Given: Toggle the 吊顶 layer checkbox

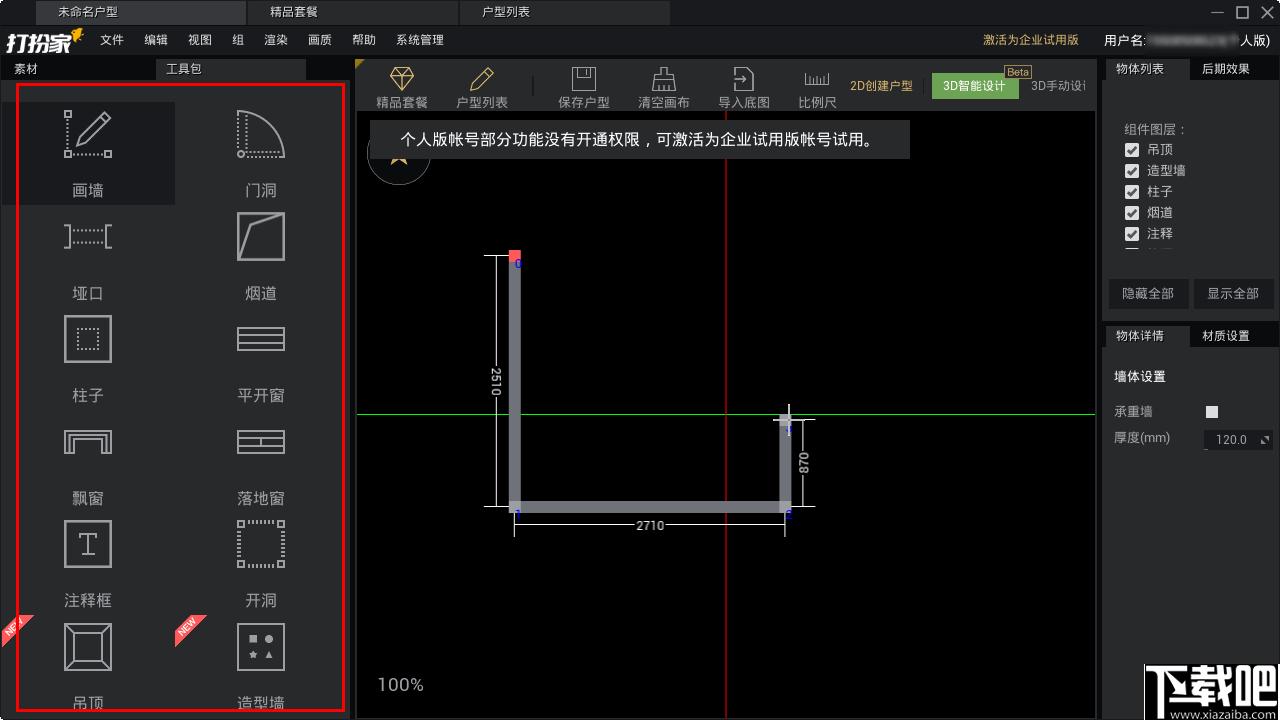Looking at the screenshot, I should pyautogui.click(x=1132, y=150).
